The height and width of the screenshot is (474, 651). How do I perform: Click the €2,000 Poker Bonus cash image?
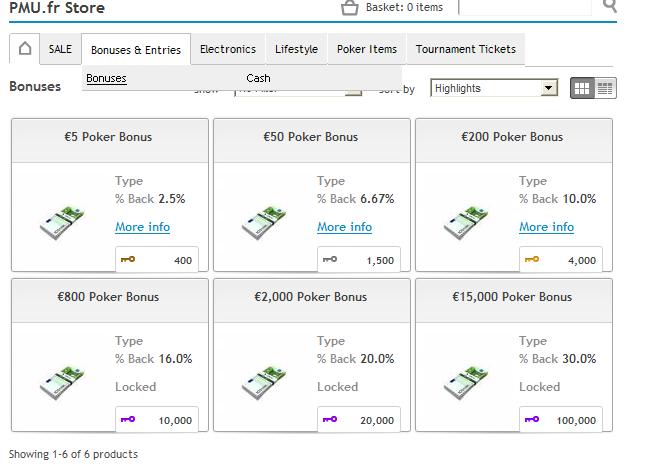pyautogui.click(x=265, y=381)
